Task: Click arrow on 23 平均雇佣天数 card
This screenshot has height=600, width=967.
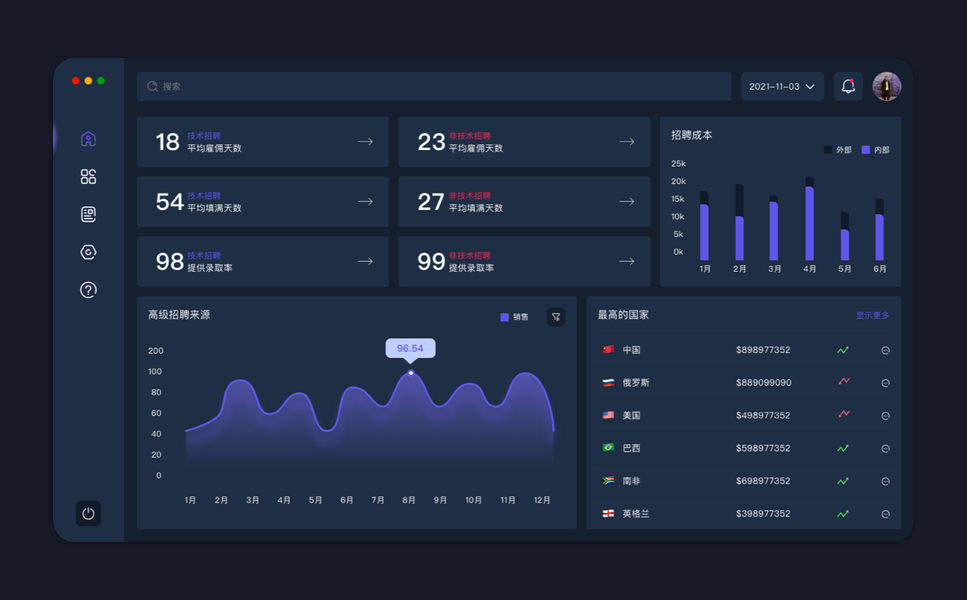Action: tap(627, 142)
